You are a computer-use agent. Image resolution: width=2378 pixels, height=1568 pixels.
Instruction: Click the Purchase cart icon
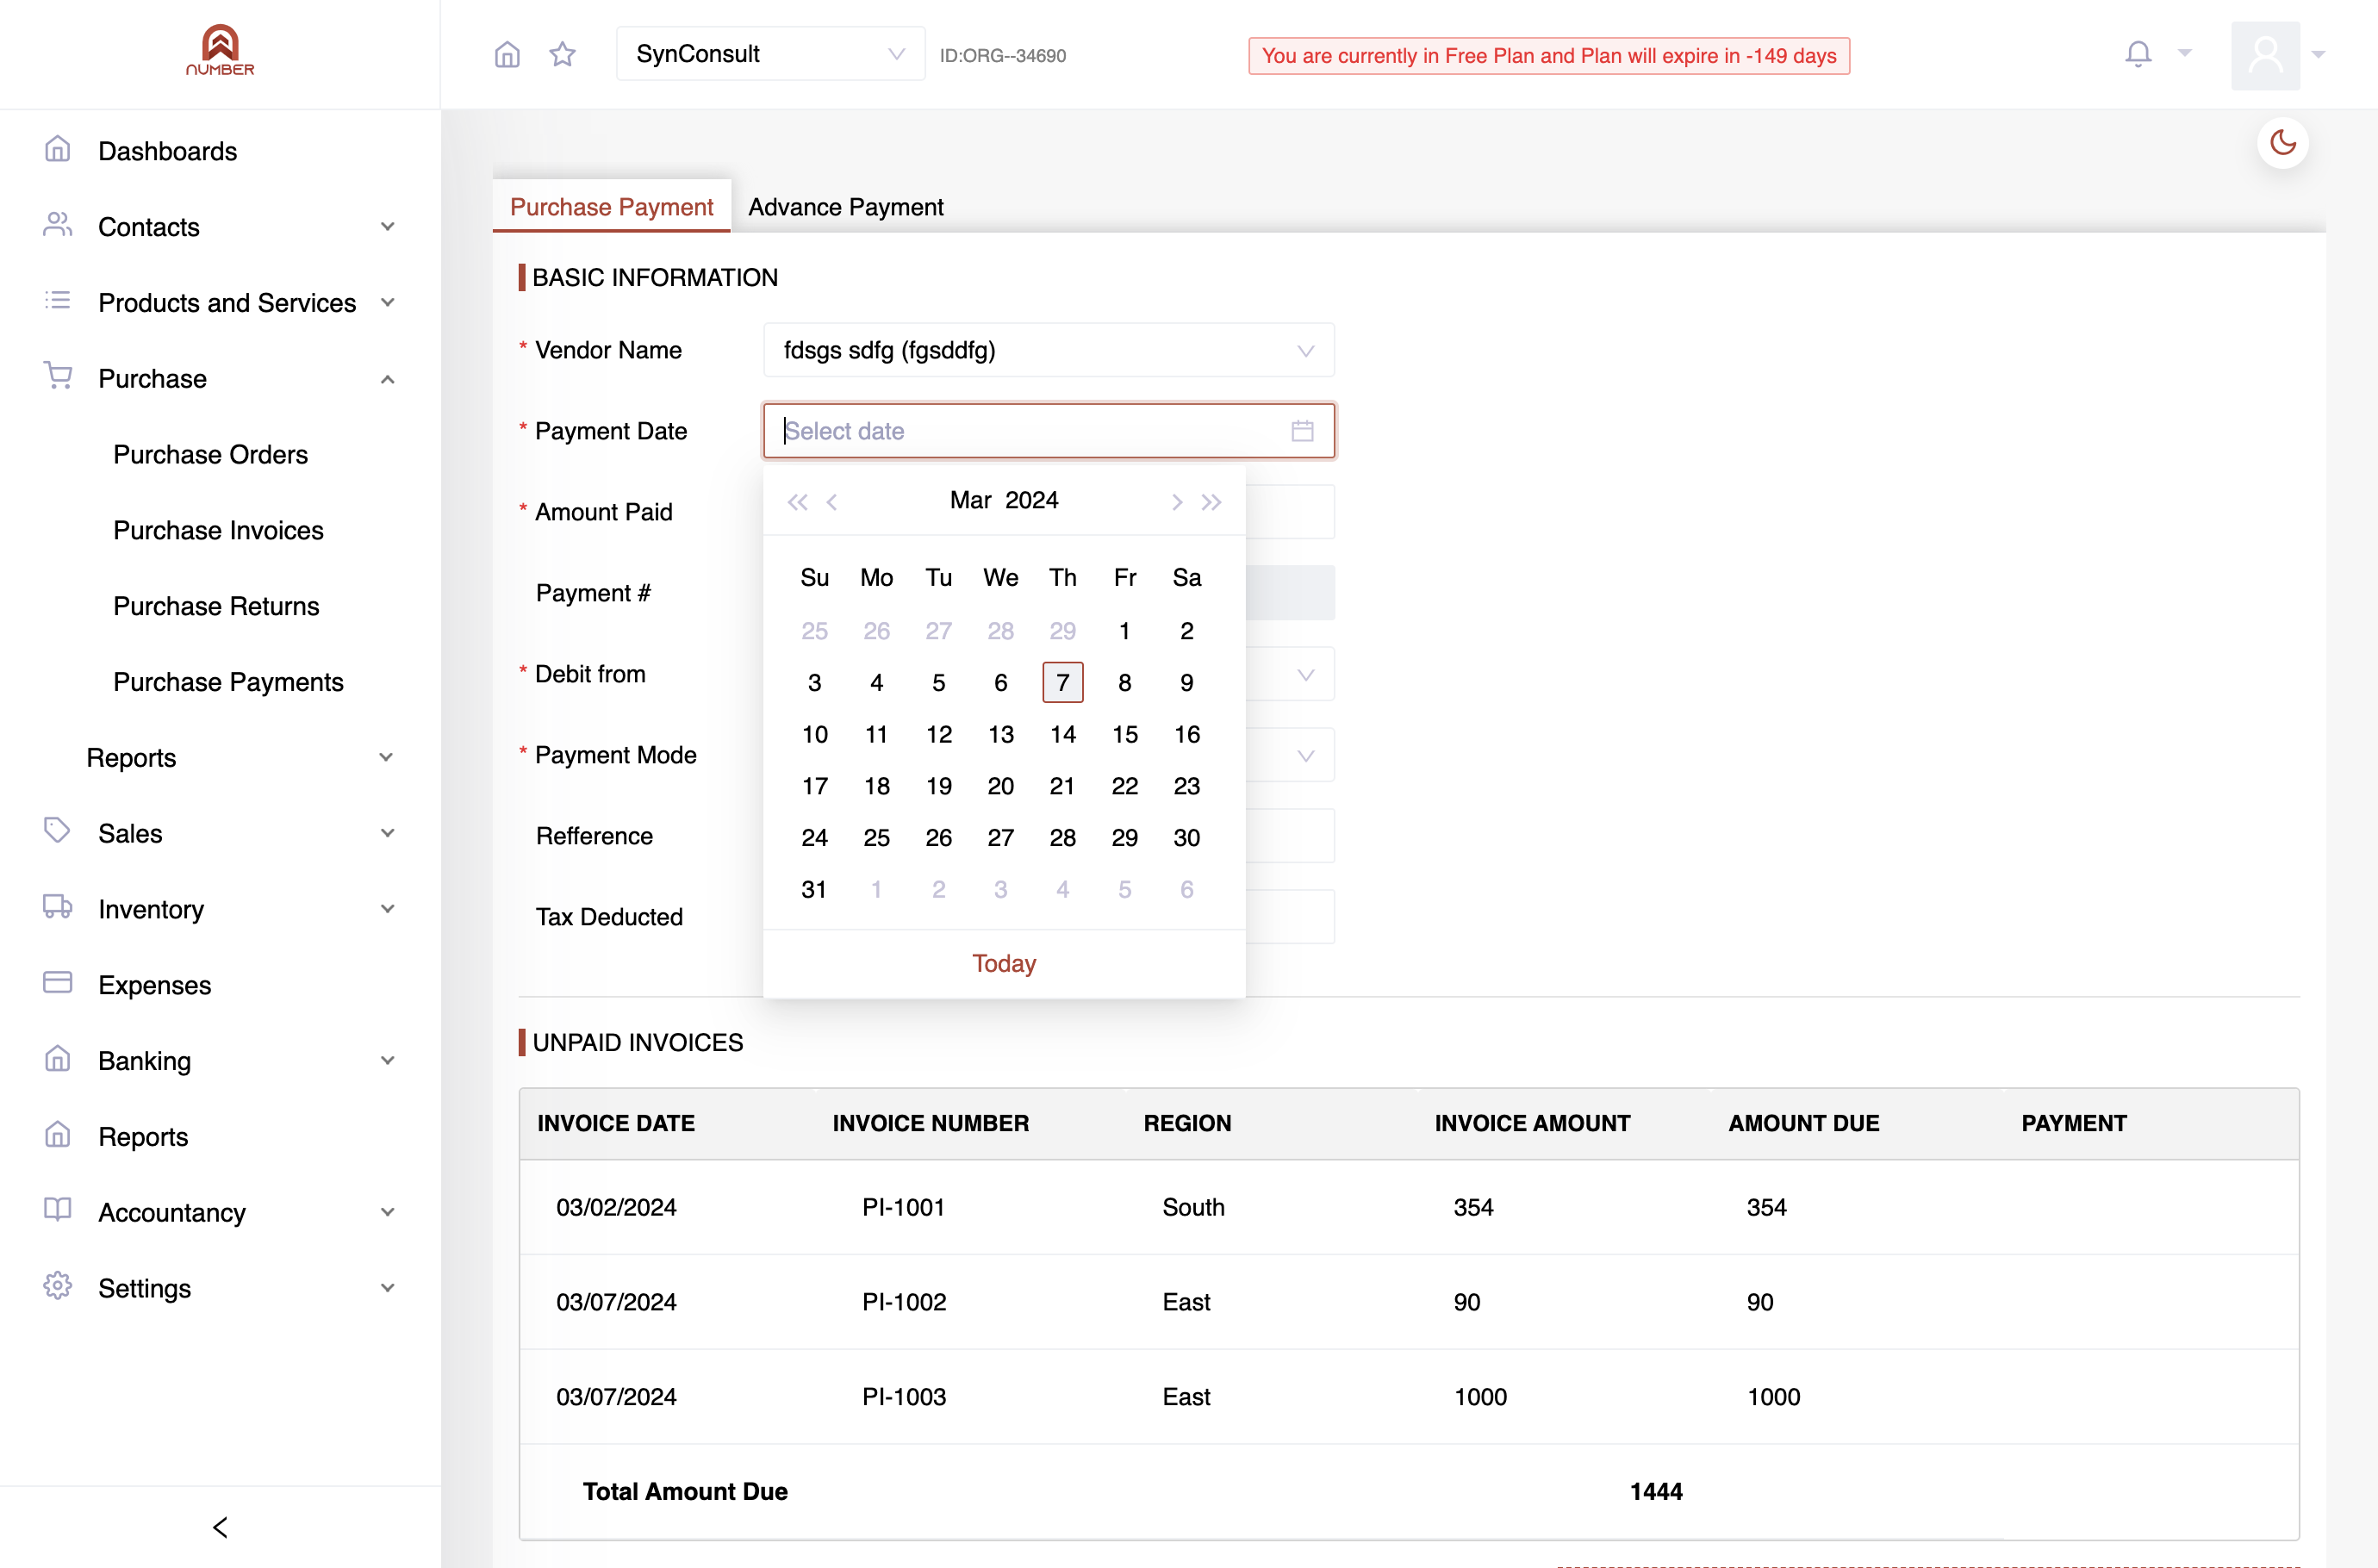click(58, 376)
